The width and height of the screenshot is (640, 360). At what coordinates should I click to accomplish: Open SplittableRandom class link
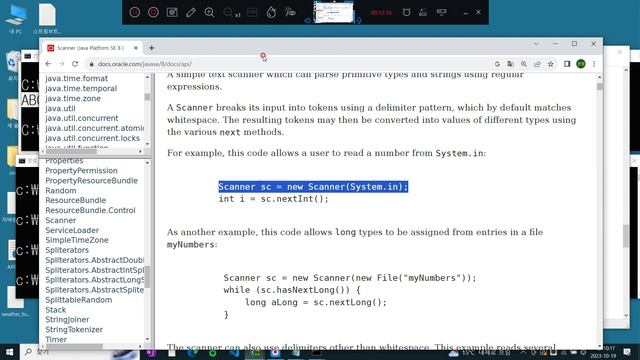click(78, 300)
